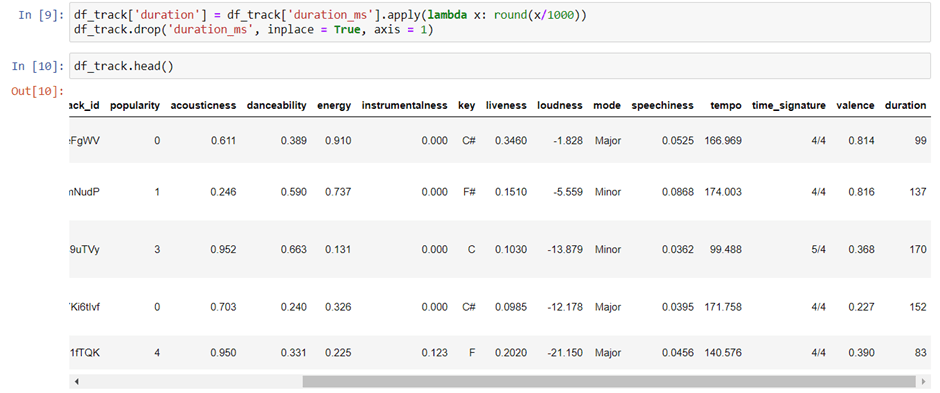Click the Out[10] output prompt
This screenshot has width=940, height=393.
(37, 92)
